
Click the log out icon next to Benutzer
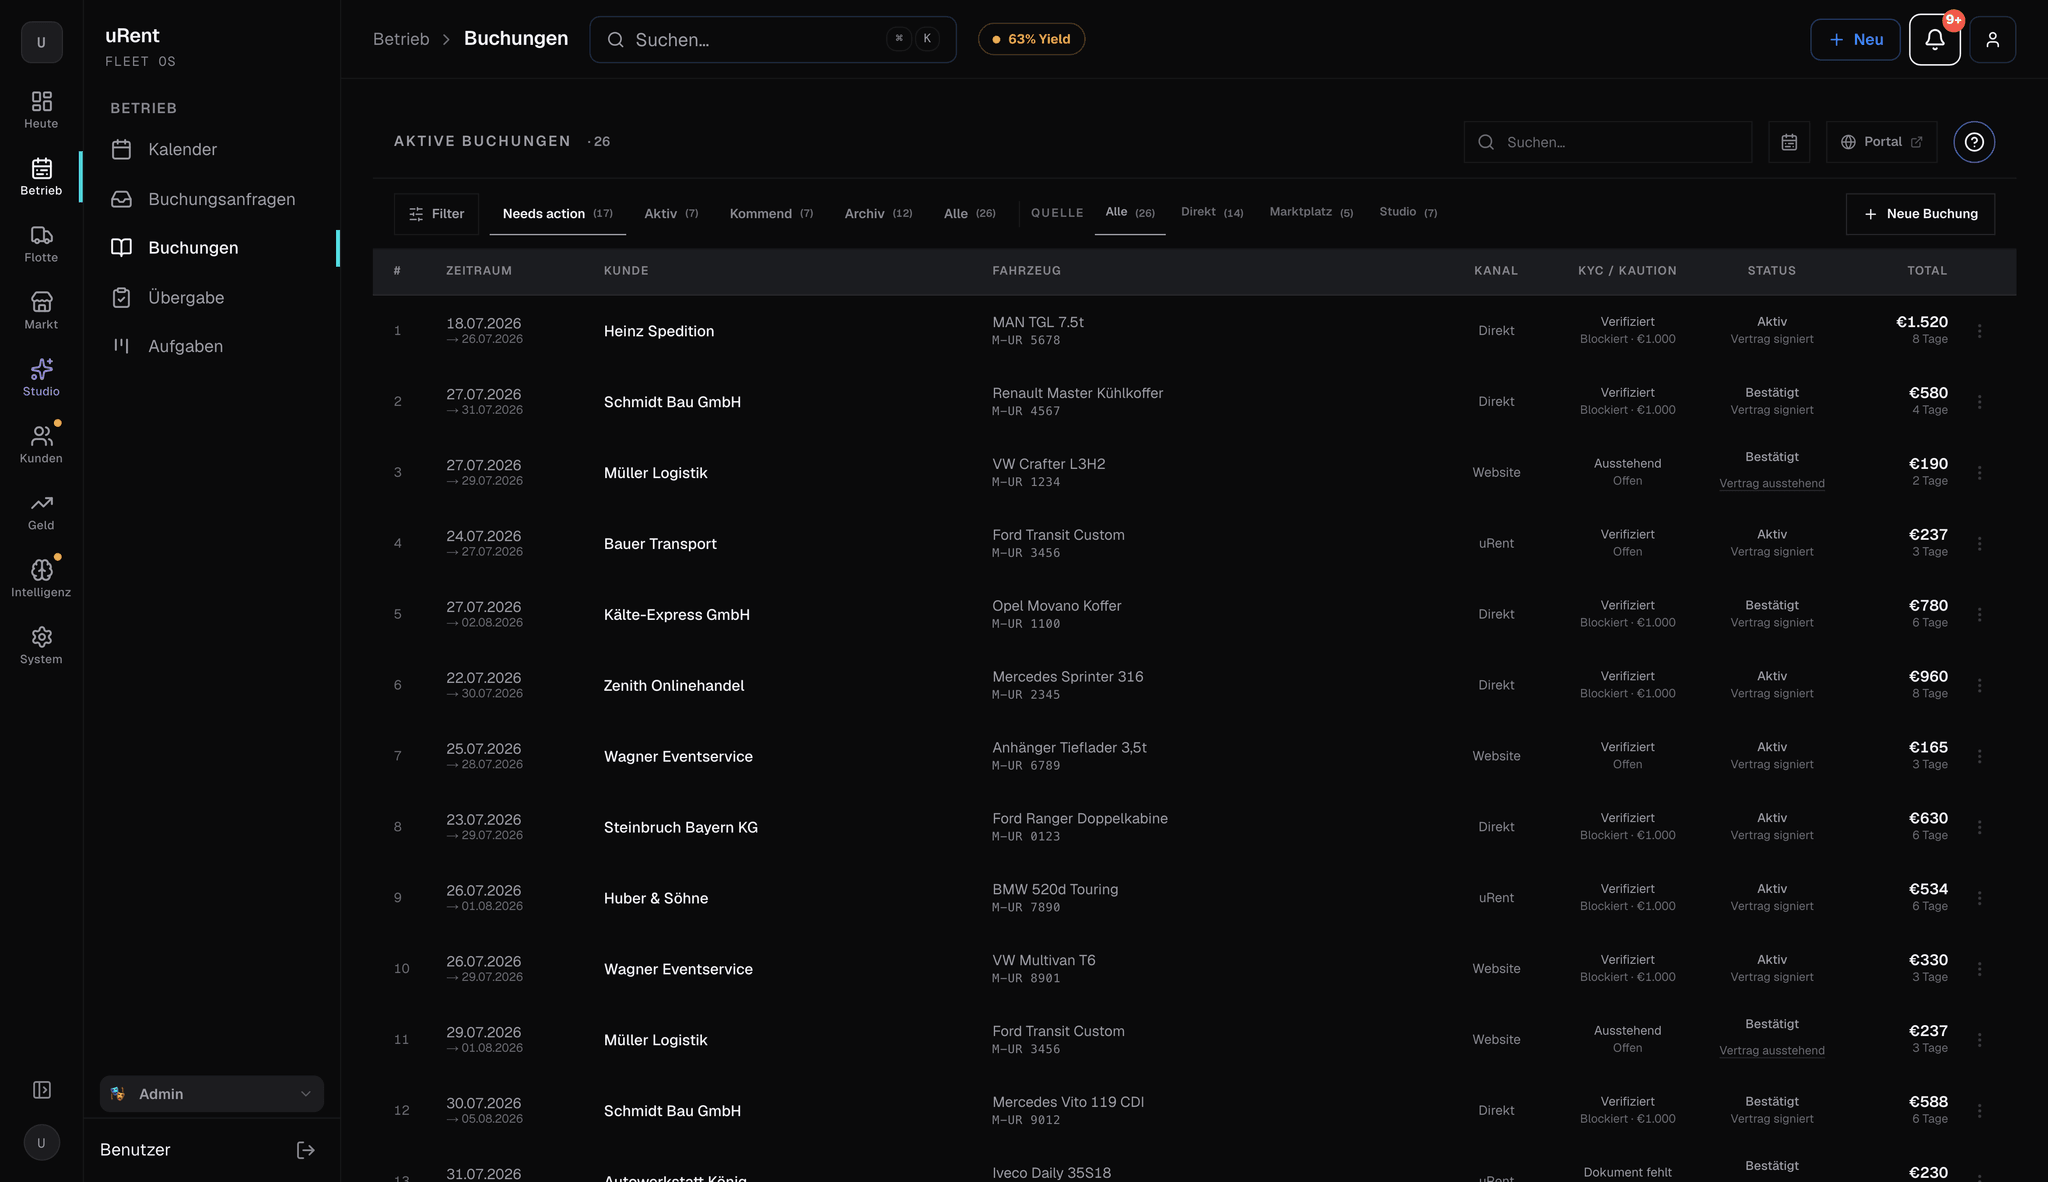coord(306,1150)
